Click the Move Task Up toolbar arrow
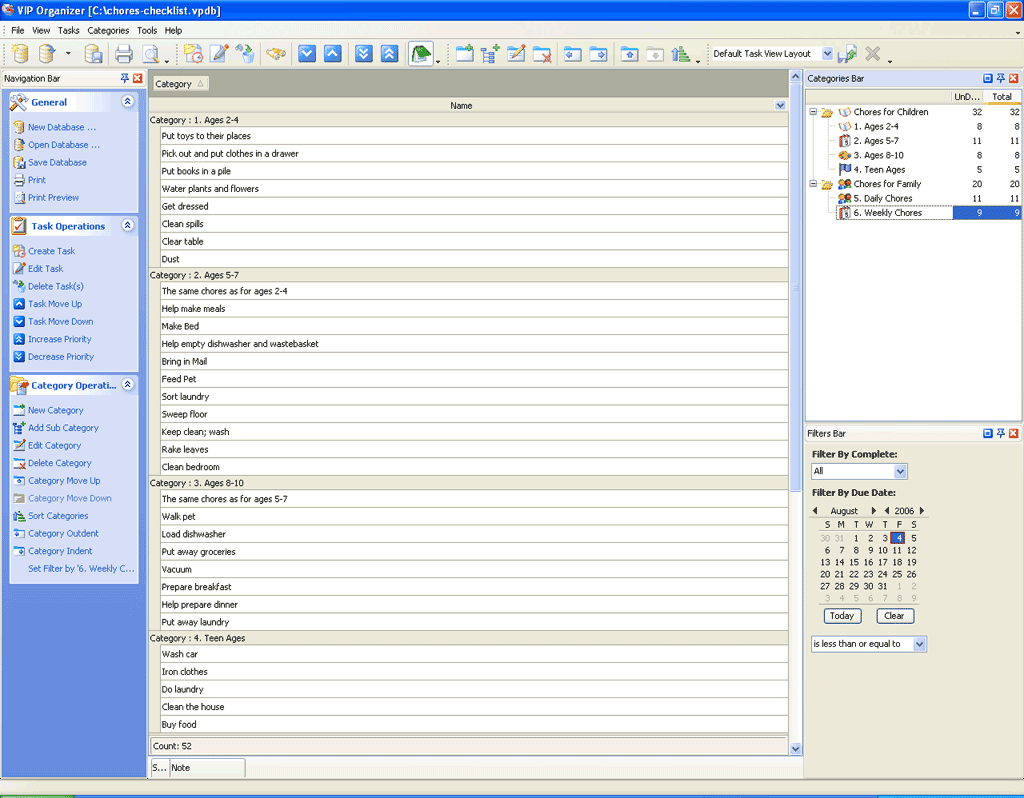This screenshot has height=798, width=1024. tap(333, 54)
